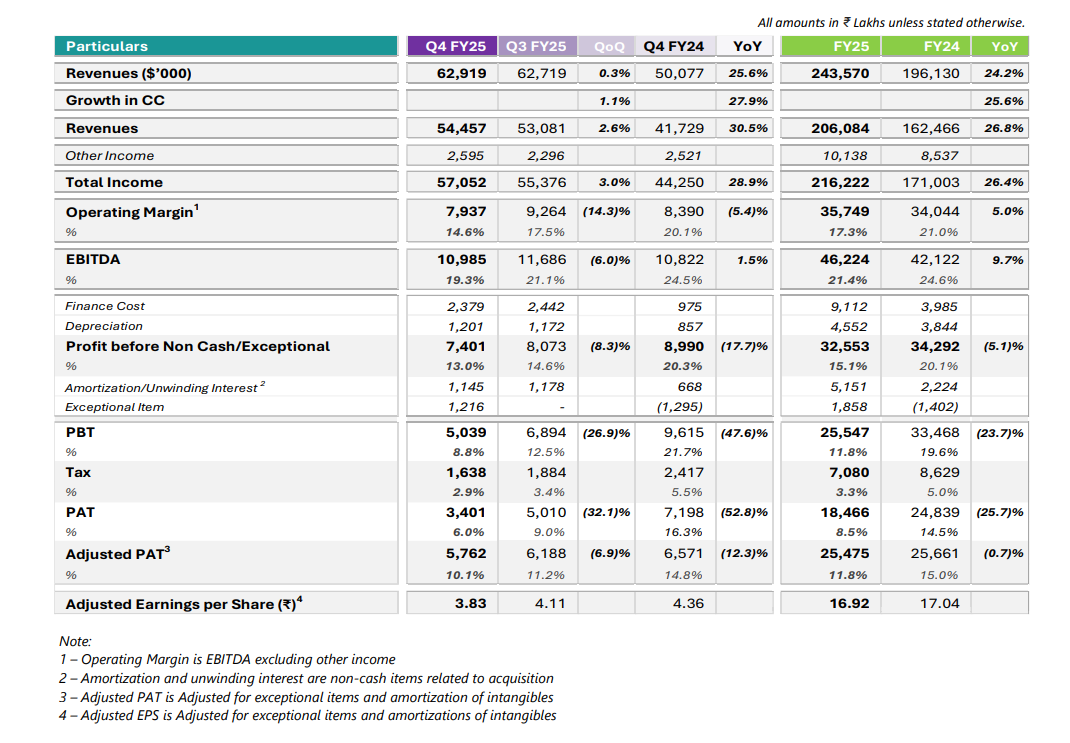Select the Depreciation value '1,201'
Screen dimensions: 1070x743
(x=465, y=327)
